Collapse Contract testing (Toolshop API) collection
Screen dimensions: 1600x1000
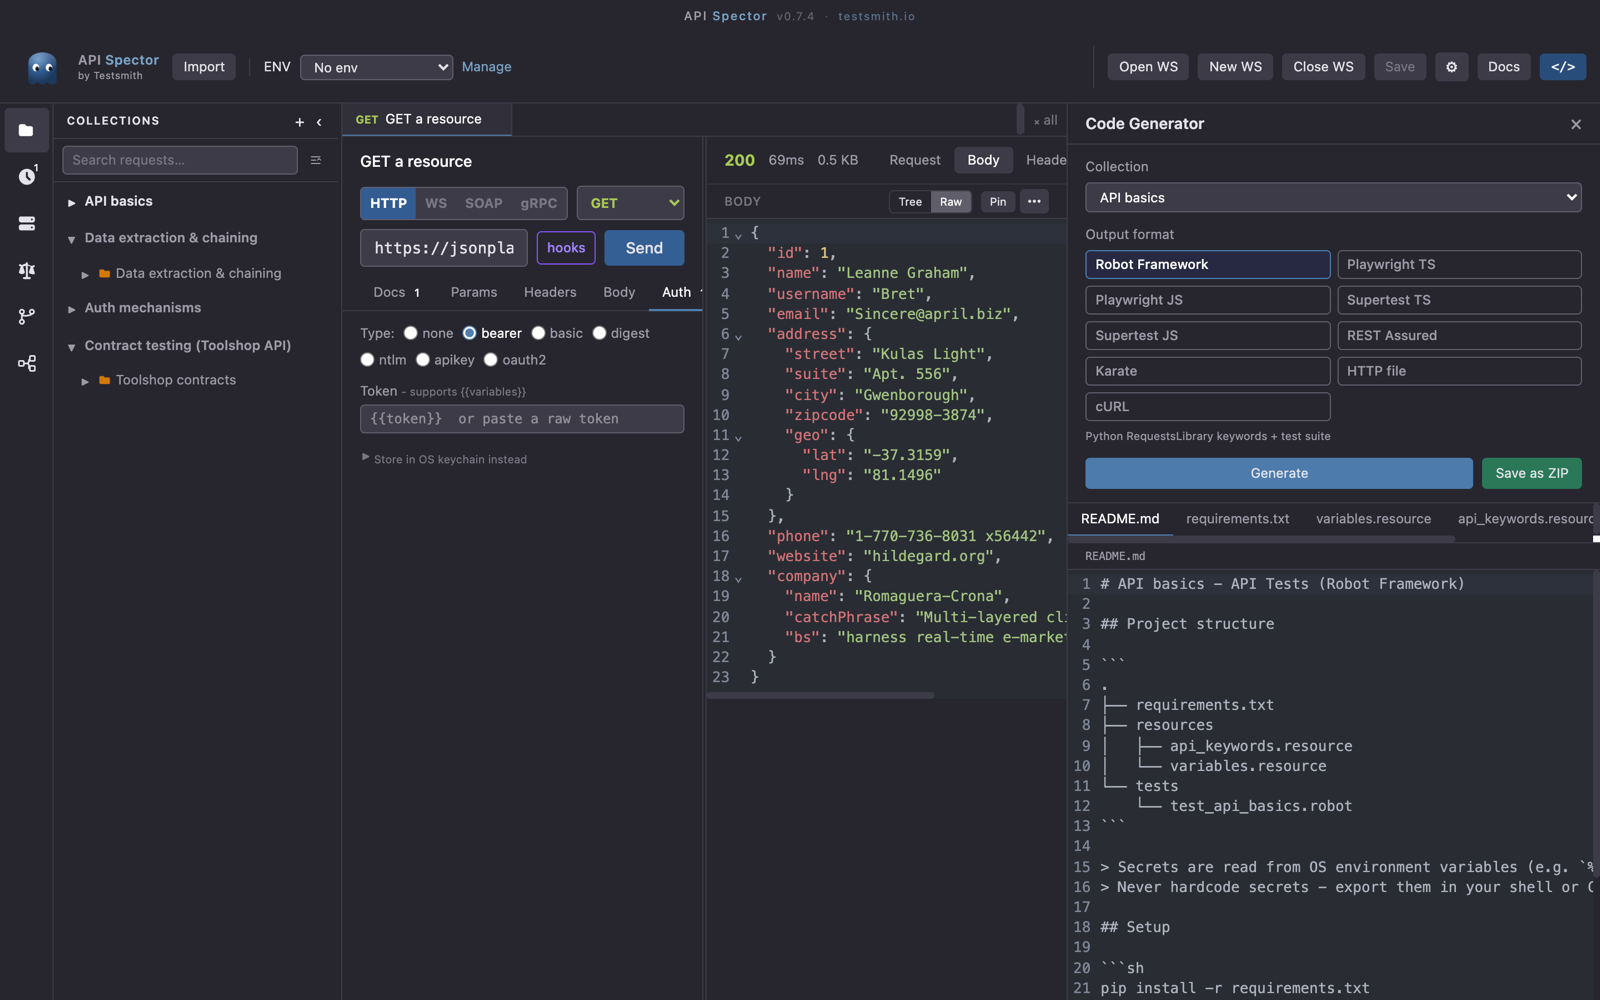[72, 347]
